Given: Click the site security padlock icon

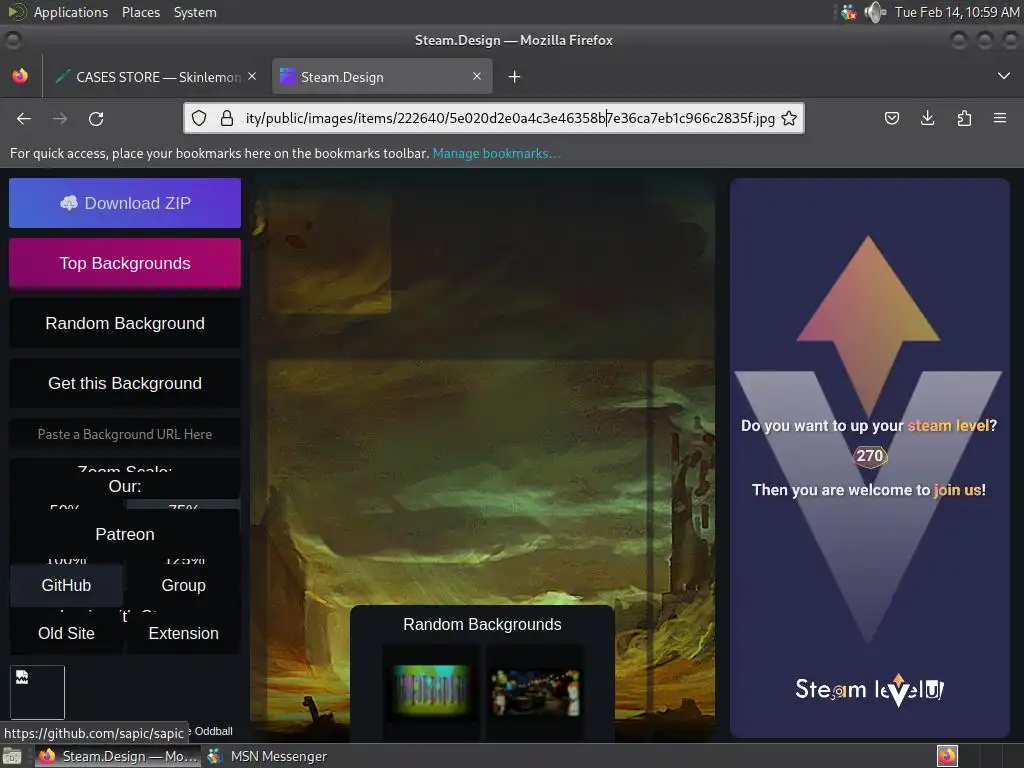Looking at the screenshot, I should [227, 118].
